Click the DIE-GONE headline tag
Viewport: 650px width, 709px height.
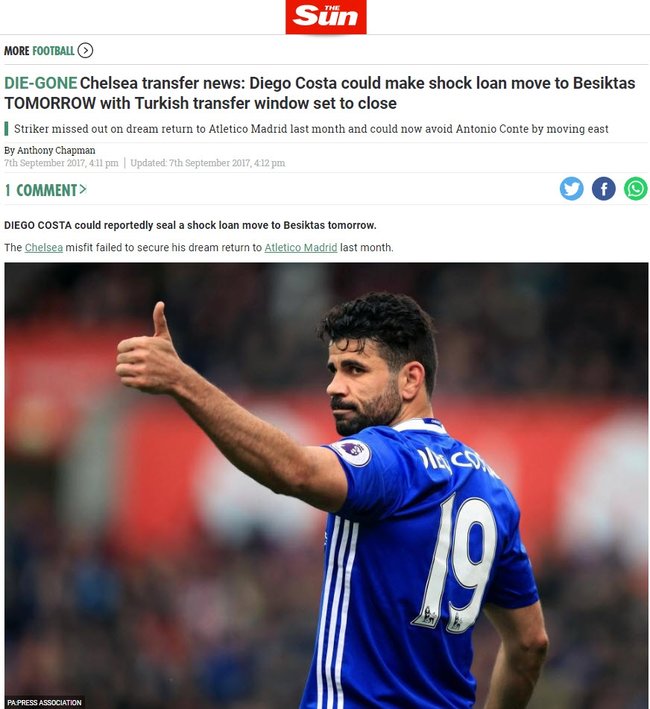pos(41,83)
